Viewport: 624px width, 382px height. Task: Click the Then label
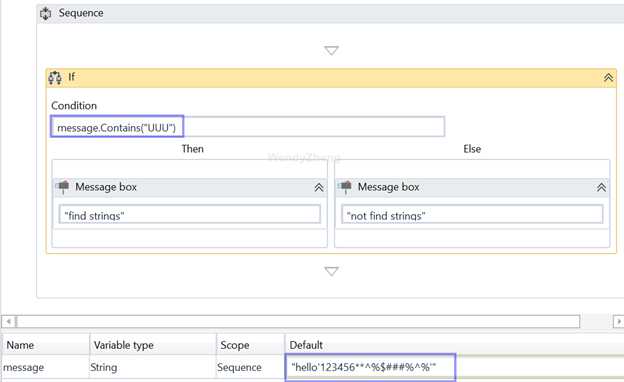[193, 149]
